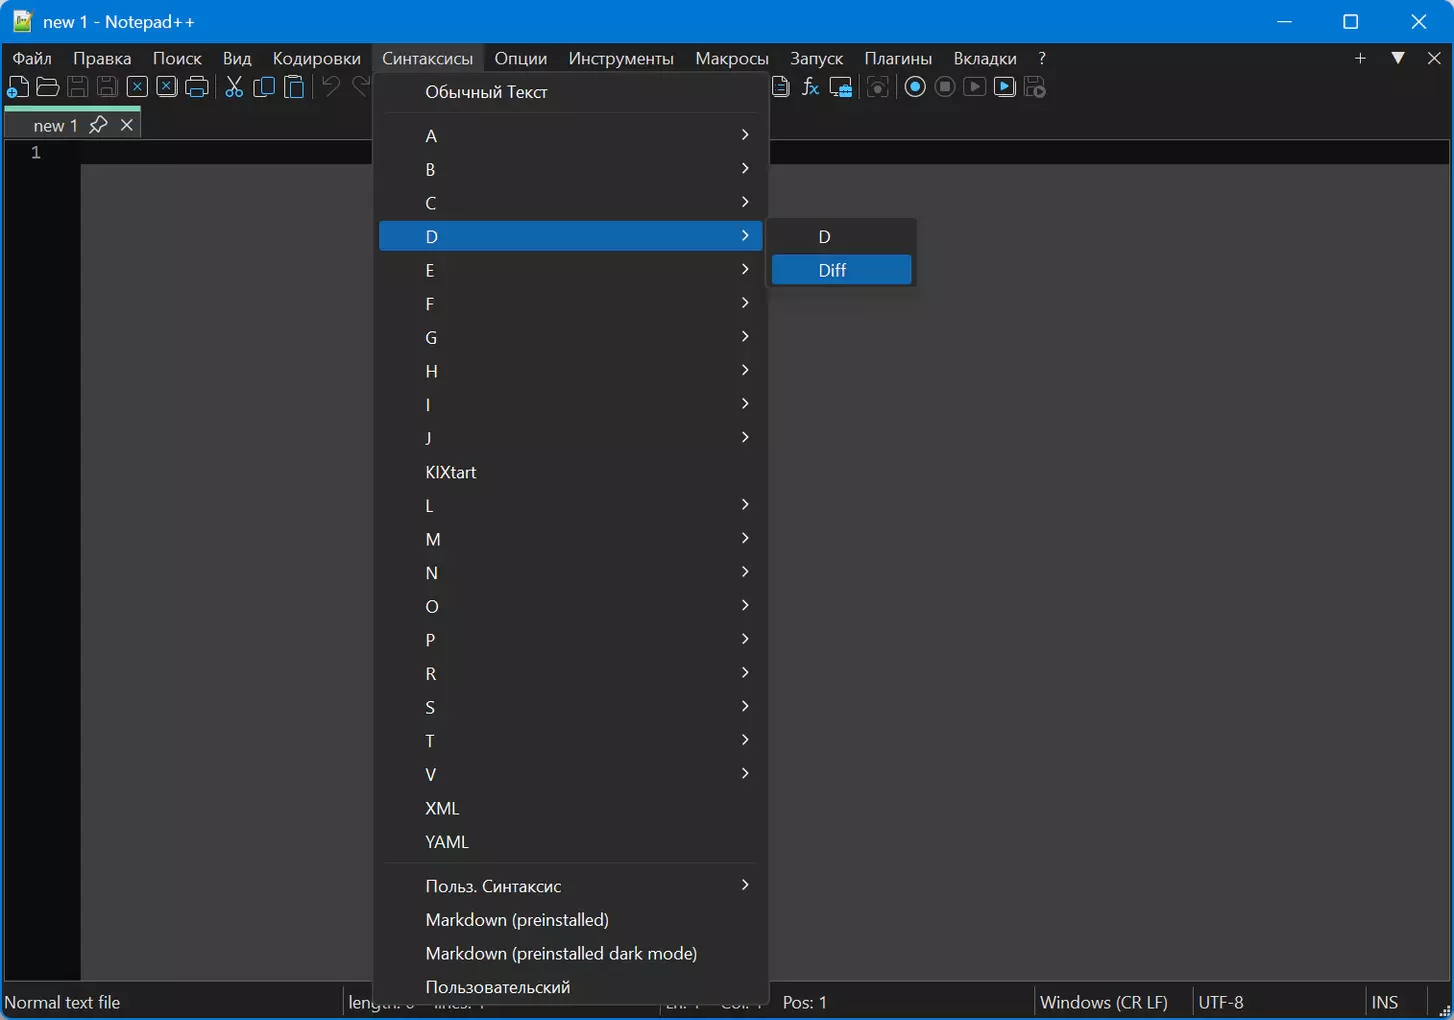
Task: Pick the D language entry above Diff
Action: 841,237
